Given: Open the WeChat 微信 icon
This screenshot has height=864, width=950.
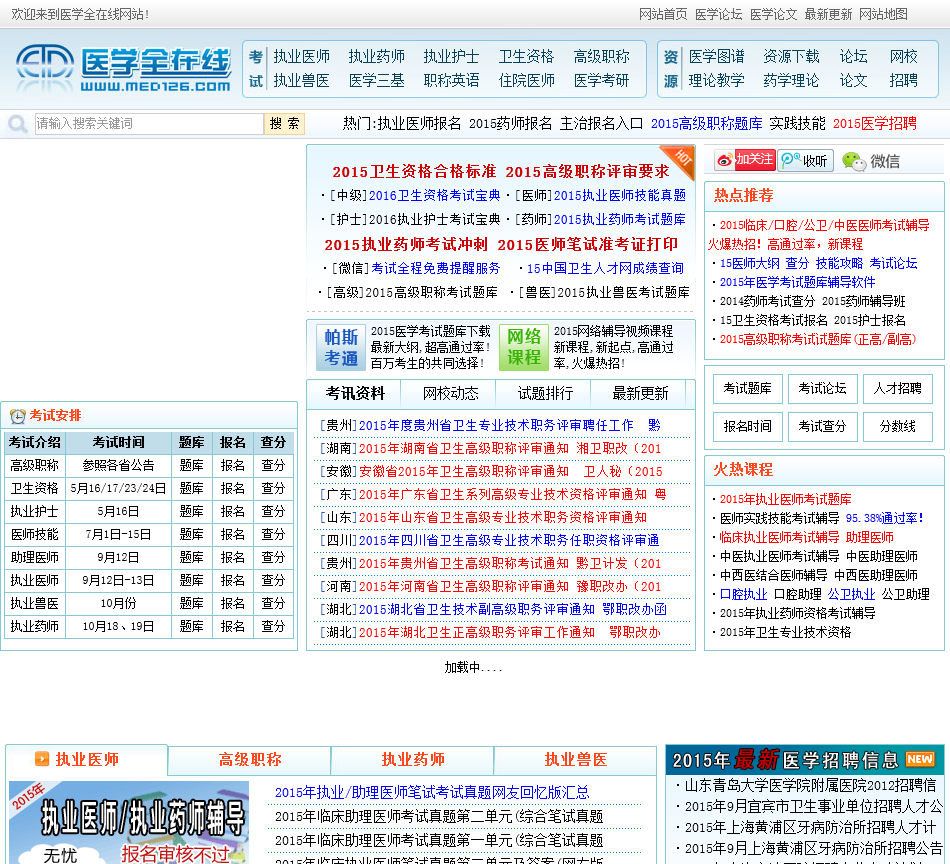Looking at the screenshot, I should tap(870, 160).
